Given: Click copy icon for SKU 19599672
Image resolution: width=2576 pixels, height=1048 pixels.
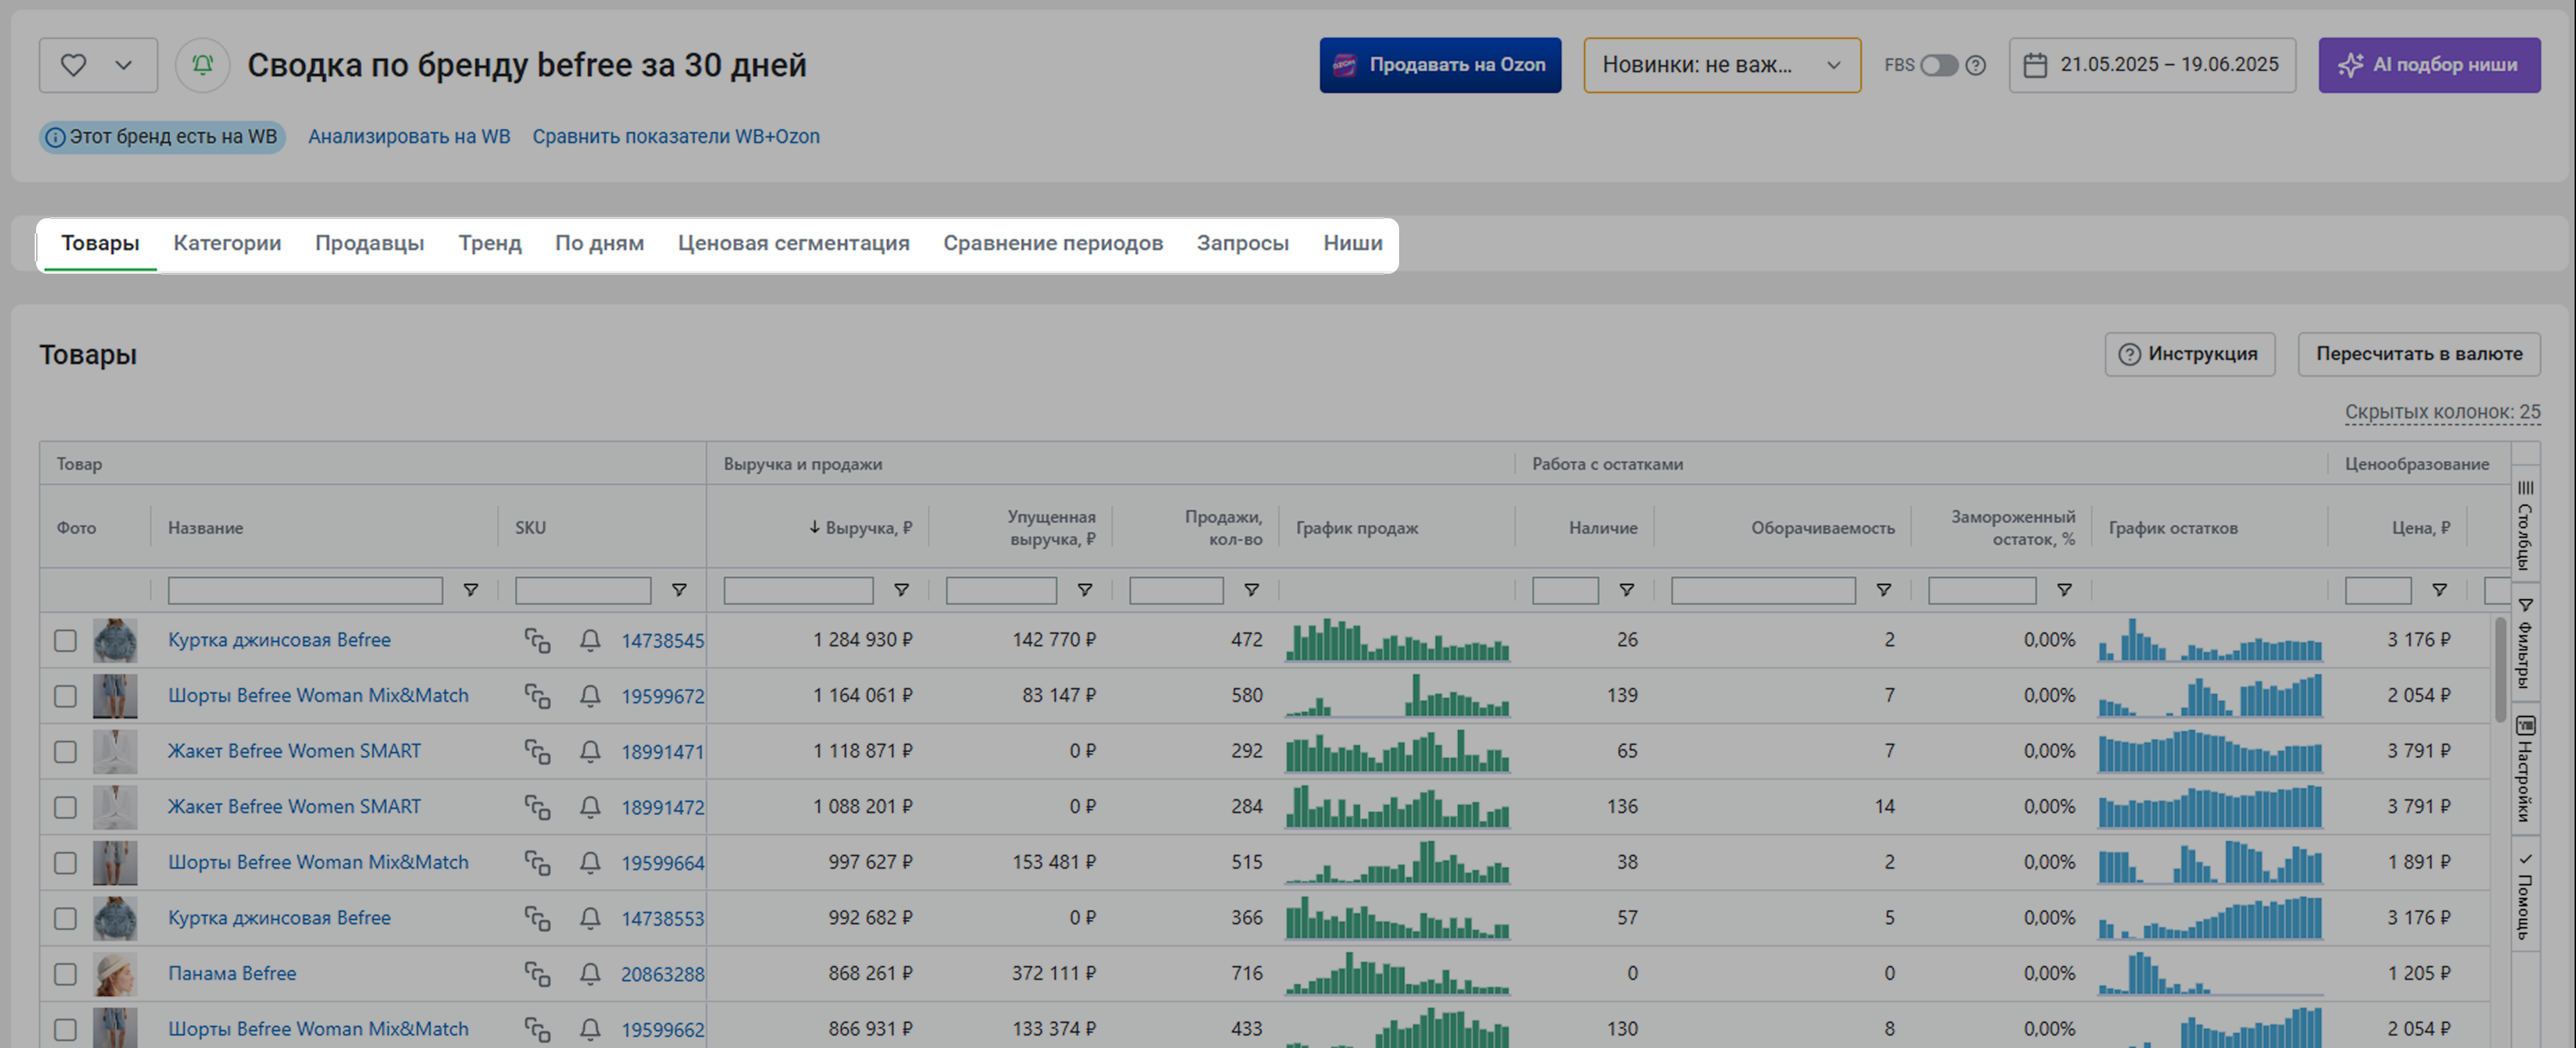Looking at the screenshot, I should pyautogui.click(x=538, y=696).
